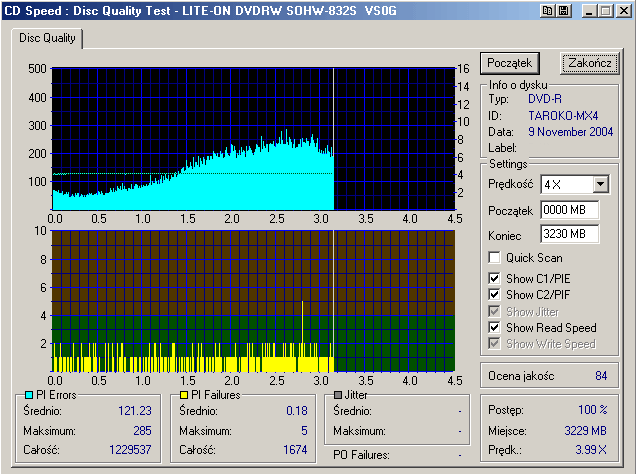
Task: Click the gray Jitter legend swatch
Action: coord(337,395)
